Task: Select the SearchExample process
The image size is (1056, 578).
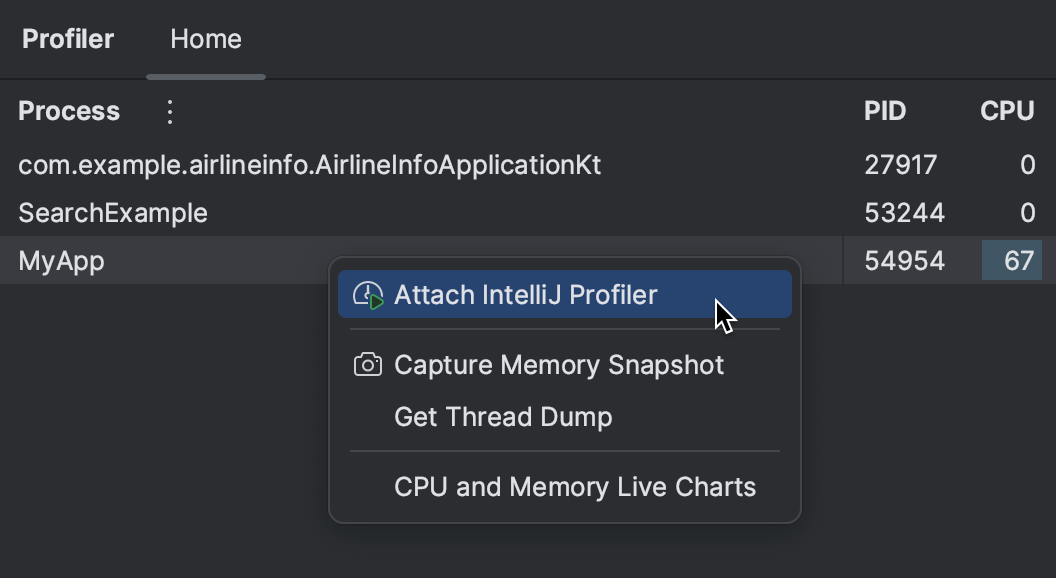Action: coord(113,212)
